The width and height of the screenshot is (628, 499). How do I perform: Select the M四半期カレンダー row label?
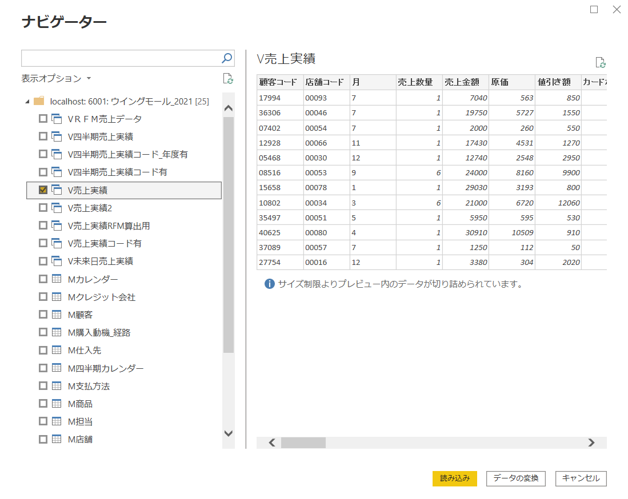[105, 368]
